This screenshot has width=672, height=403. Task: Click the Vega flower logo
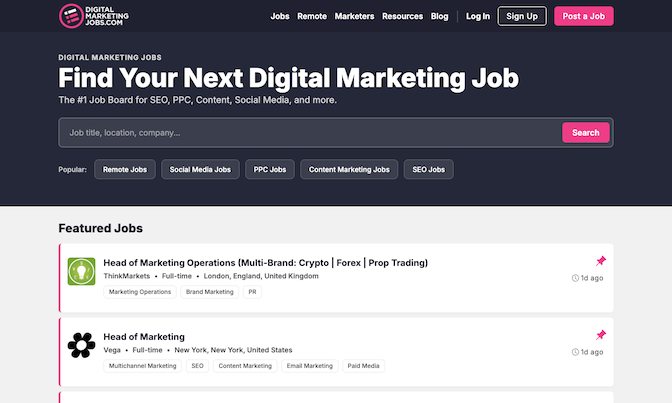pos(81,345)
